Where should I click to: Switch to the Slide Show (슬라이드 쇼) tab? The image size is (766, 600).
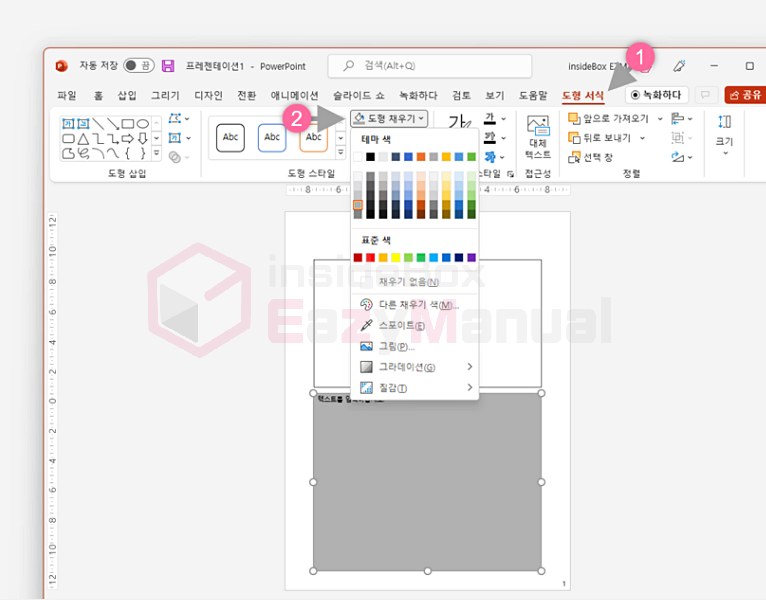point(359,95)
